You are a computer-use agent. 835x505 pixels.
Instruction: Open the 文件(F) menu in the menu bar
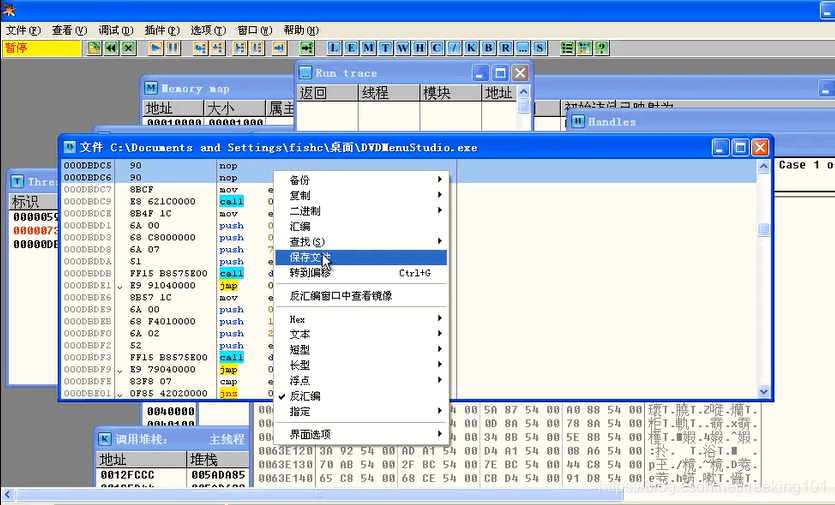coord(23,30)
